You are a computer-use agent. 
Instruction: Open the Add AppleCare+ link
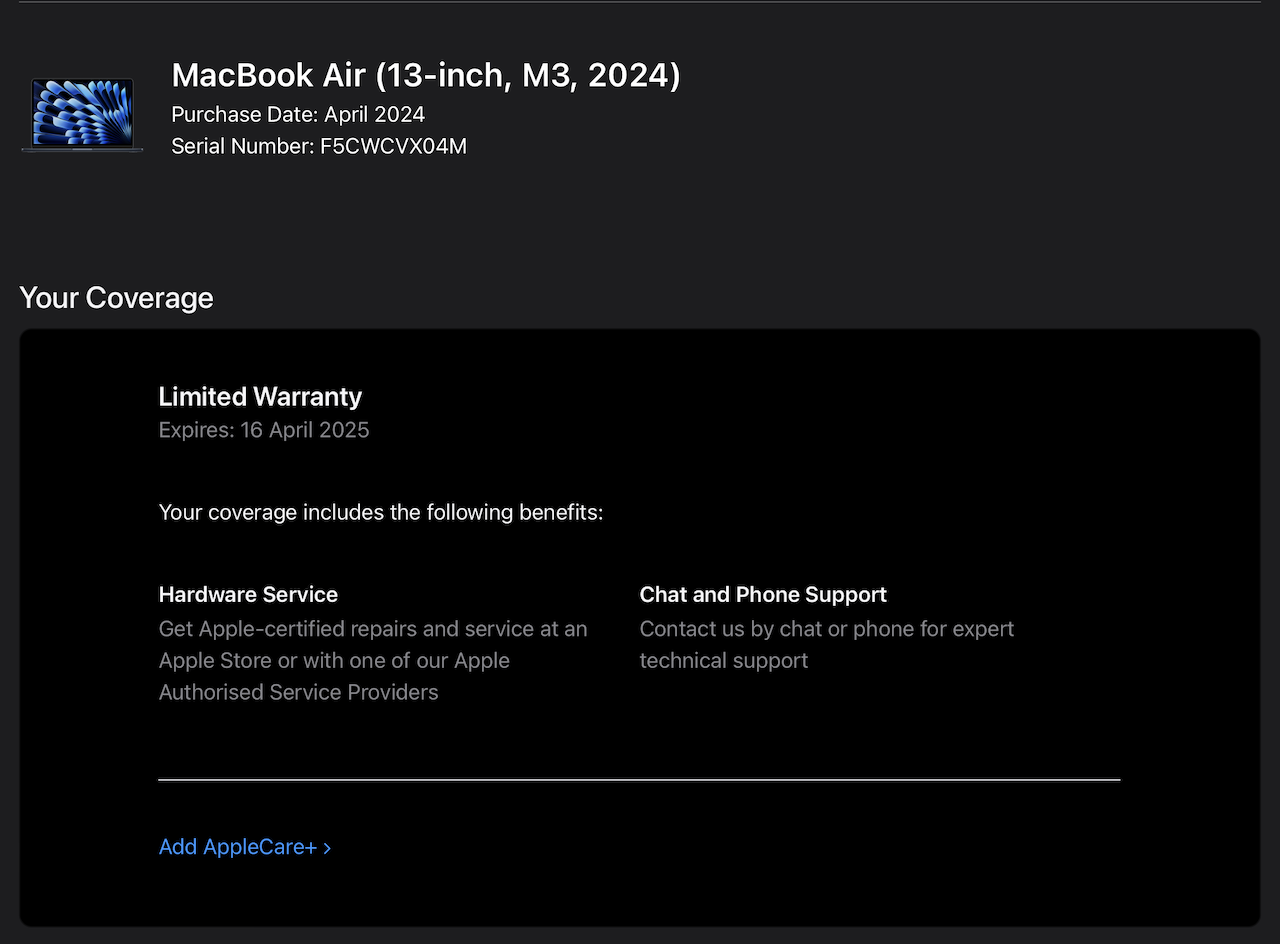point(245,847)
